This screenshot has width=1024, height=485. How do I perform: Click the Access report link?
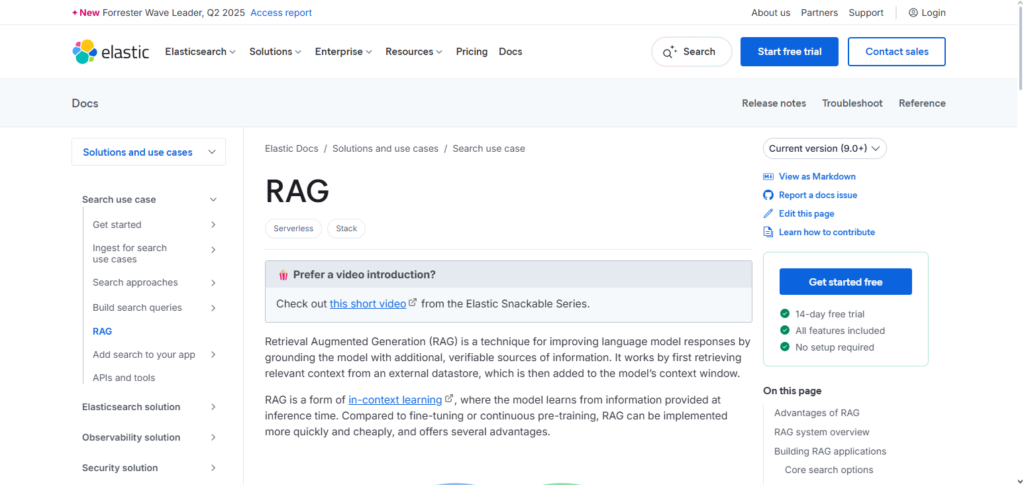pyautogui.click(x=281, y=12)
